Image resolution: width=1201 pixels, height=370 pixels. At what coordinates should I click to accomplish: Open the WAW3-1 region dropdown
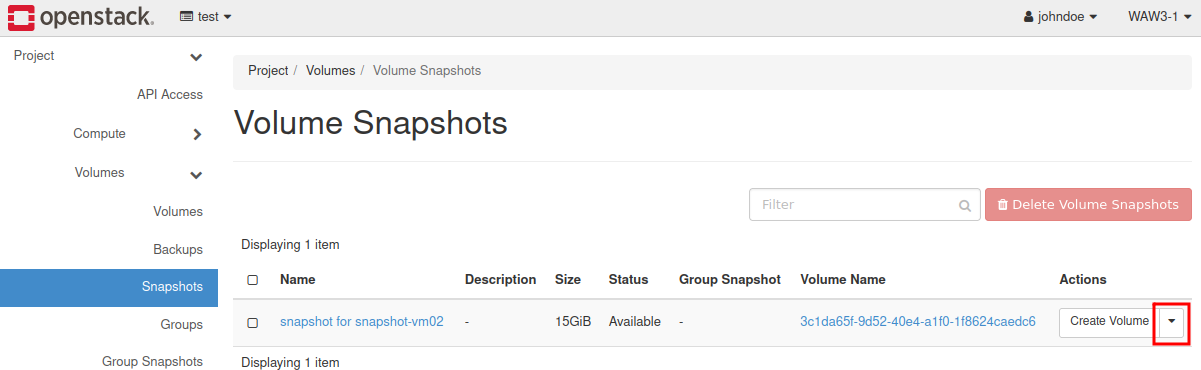pyautogui.click(x=1159, y=17)
